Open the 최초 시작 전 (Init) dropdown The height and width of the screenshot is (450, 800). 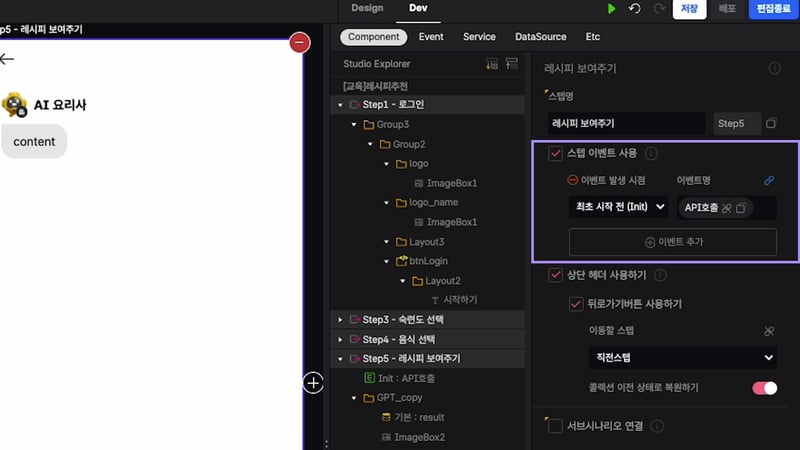617,208
